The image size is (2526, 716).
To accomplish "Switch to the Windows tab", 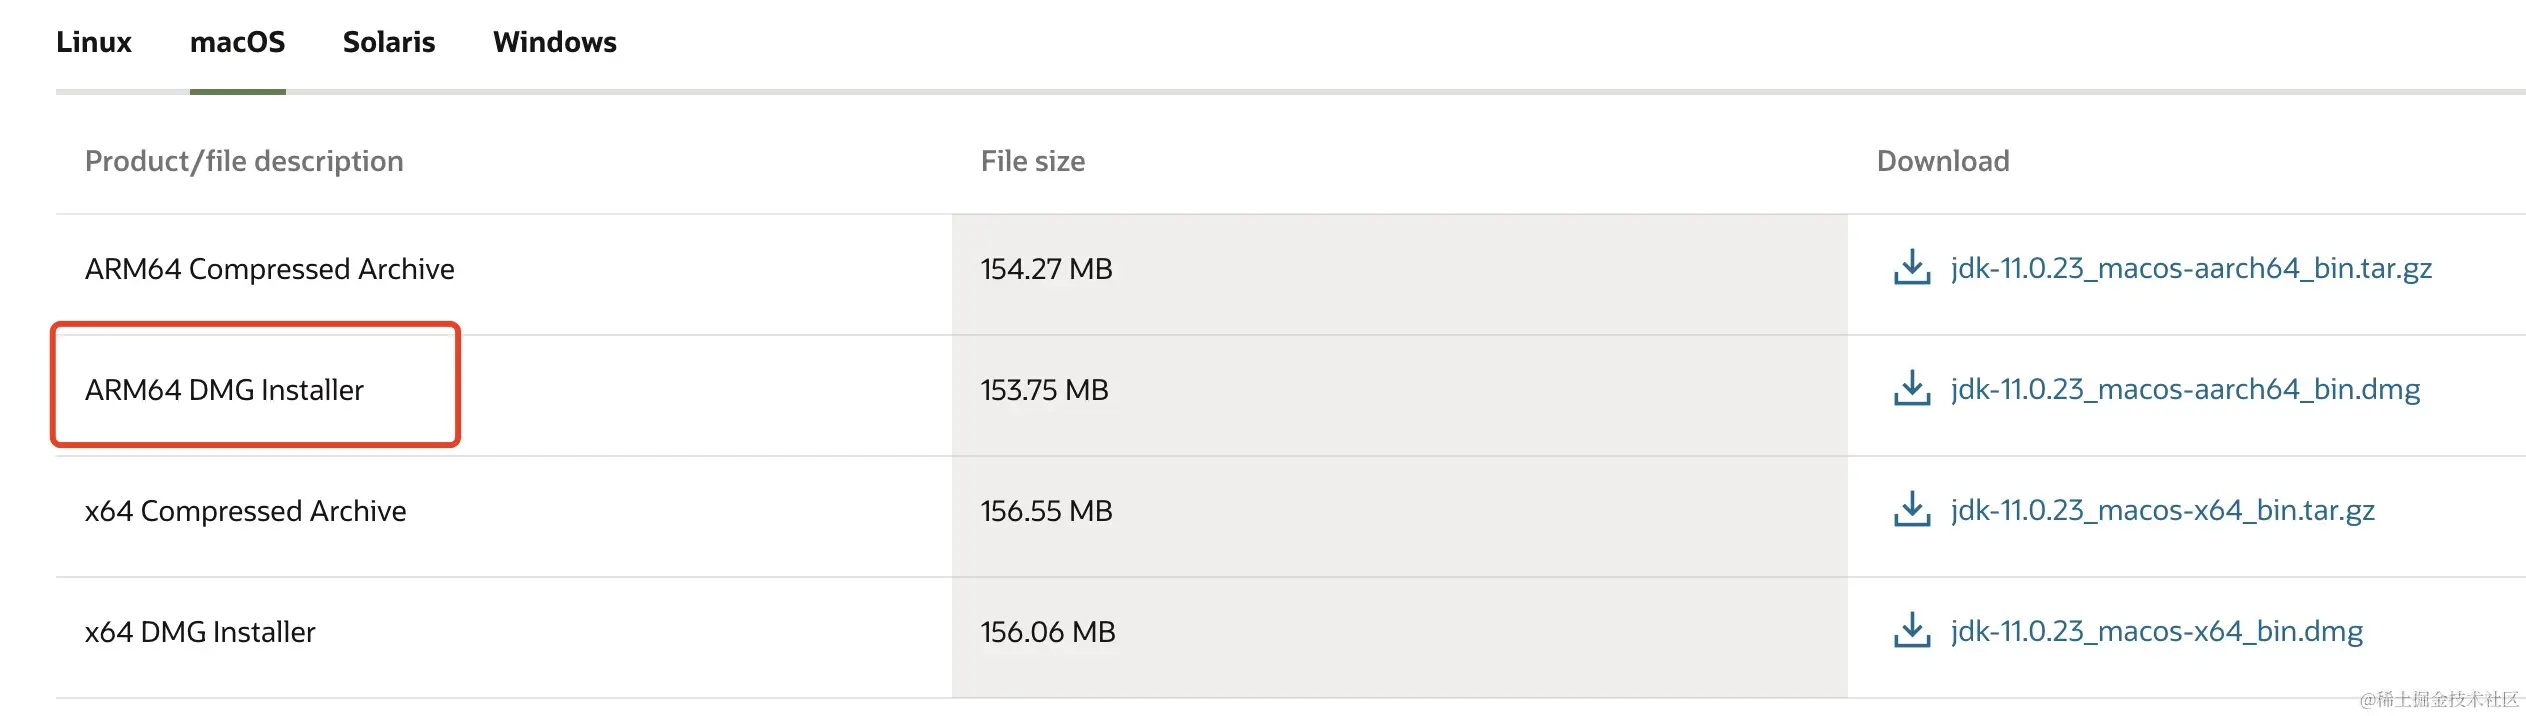I will pos(555,42).
